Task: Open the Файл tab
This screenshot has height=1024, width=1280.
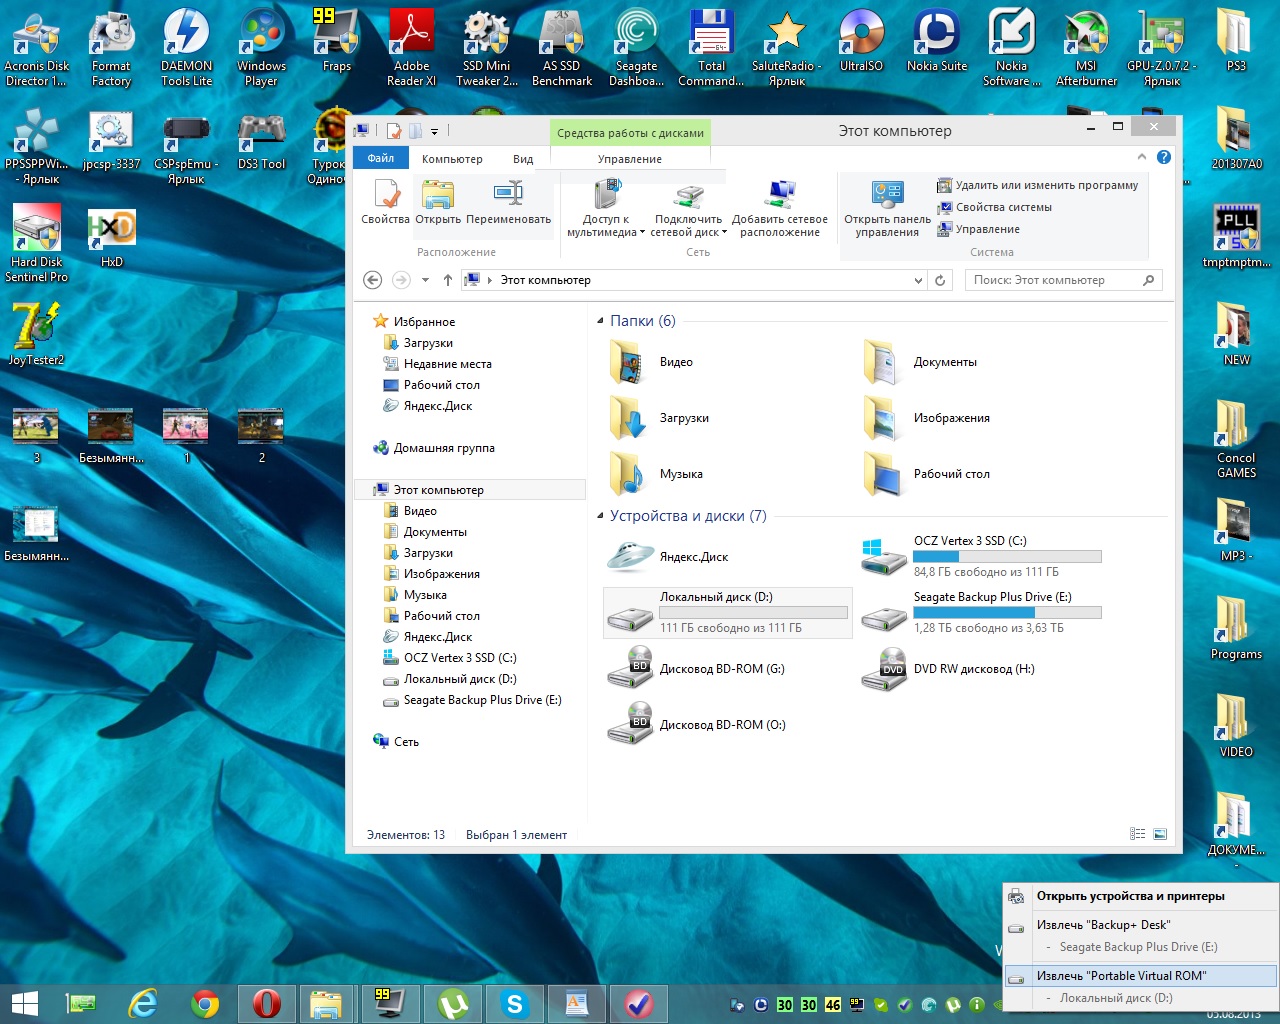Action: click(380, 158)
